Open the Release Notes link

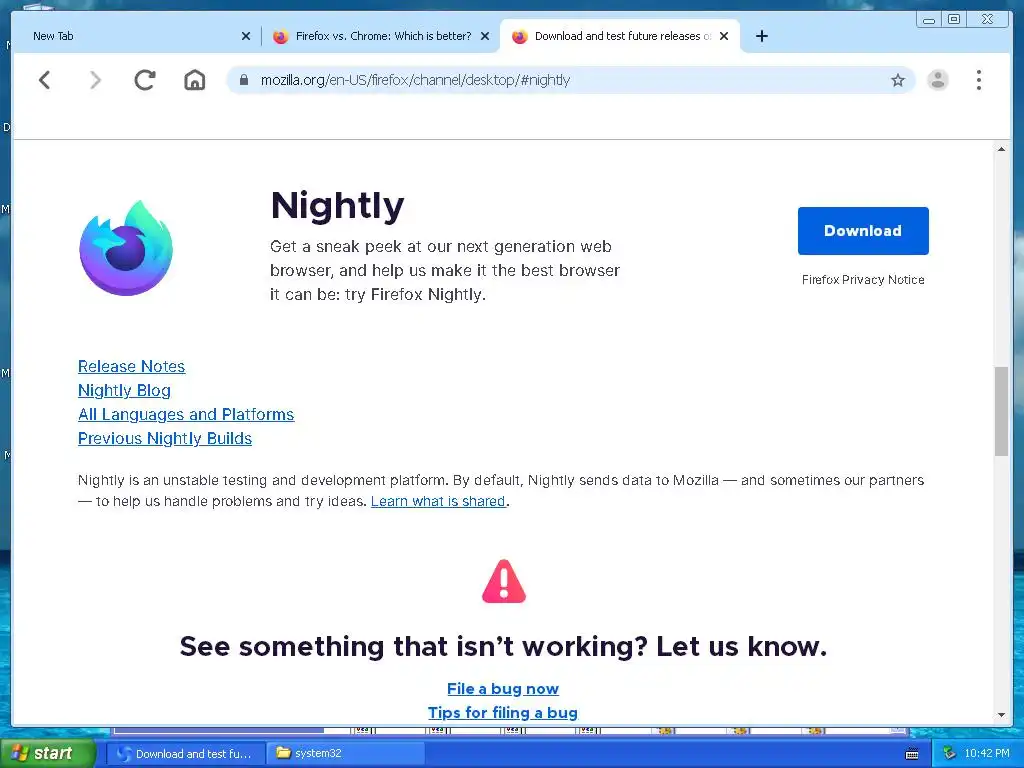[131, 366]
